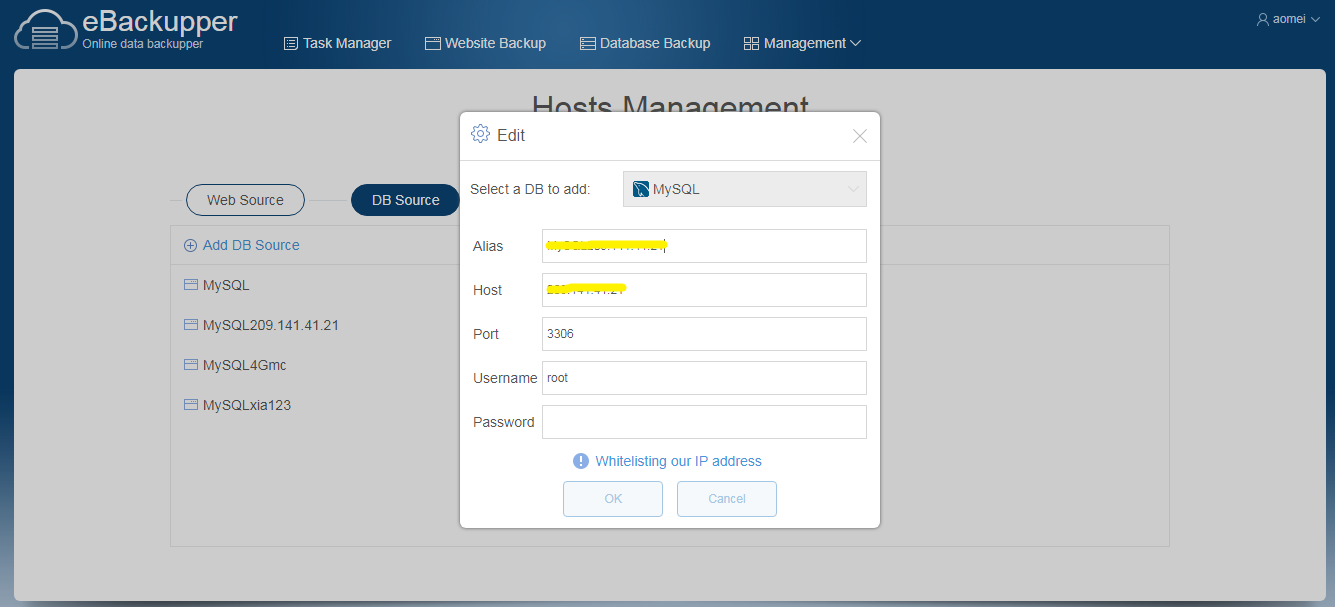Click the eBackupper brand name text
1335x607 pixels.
[x=160, y=21]
